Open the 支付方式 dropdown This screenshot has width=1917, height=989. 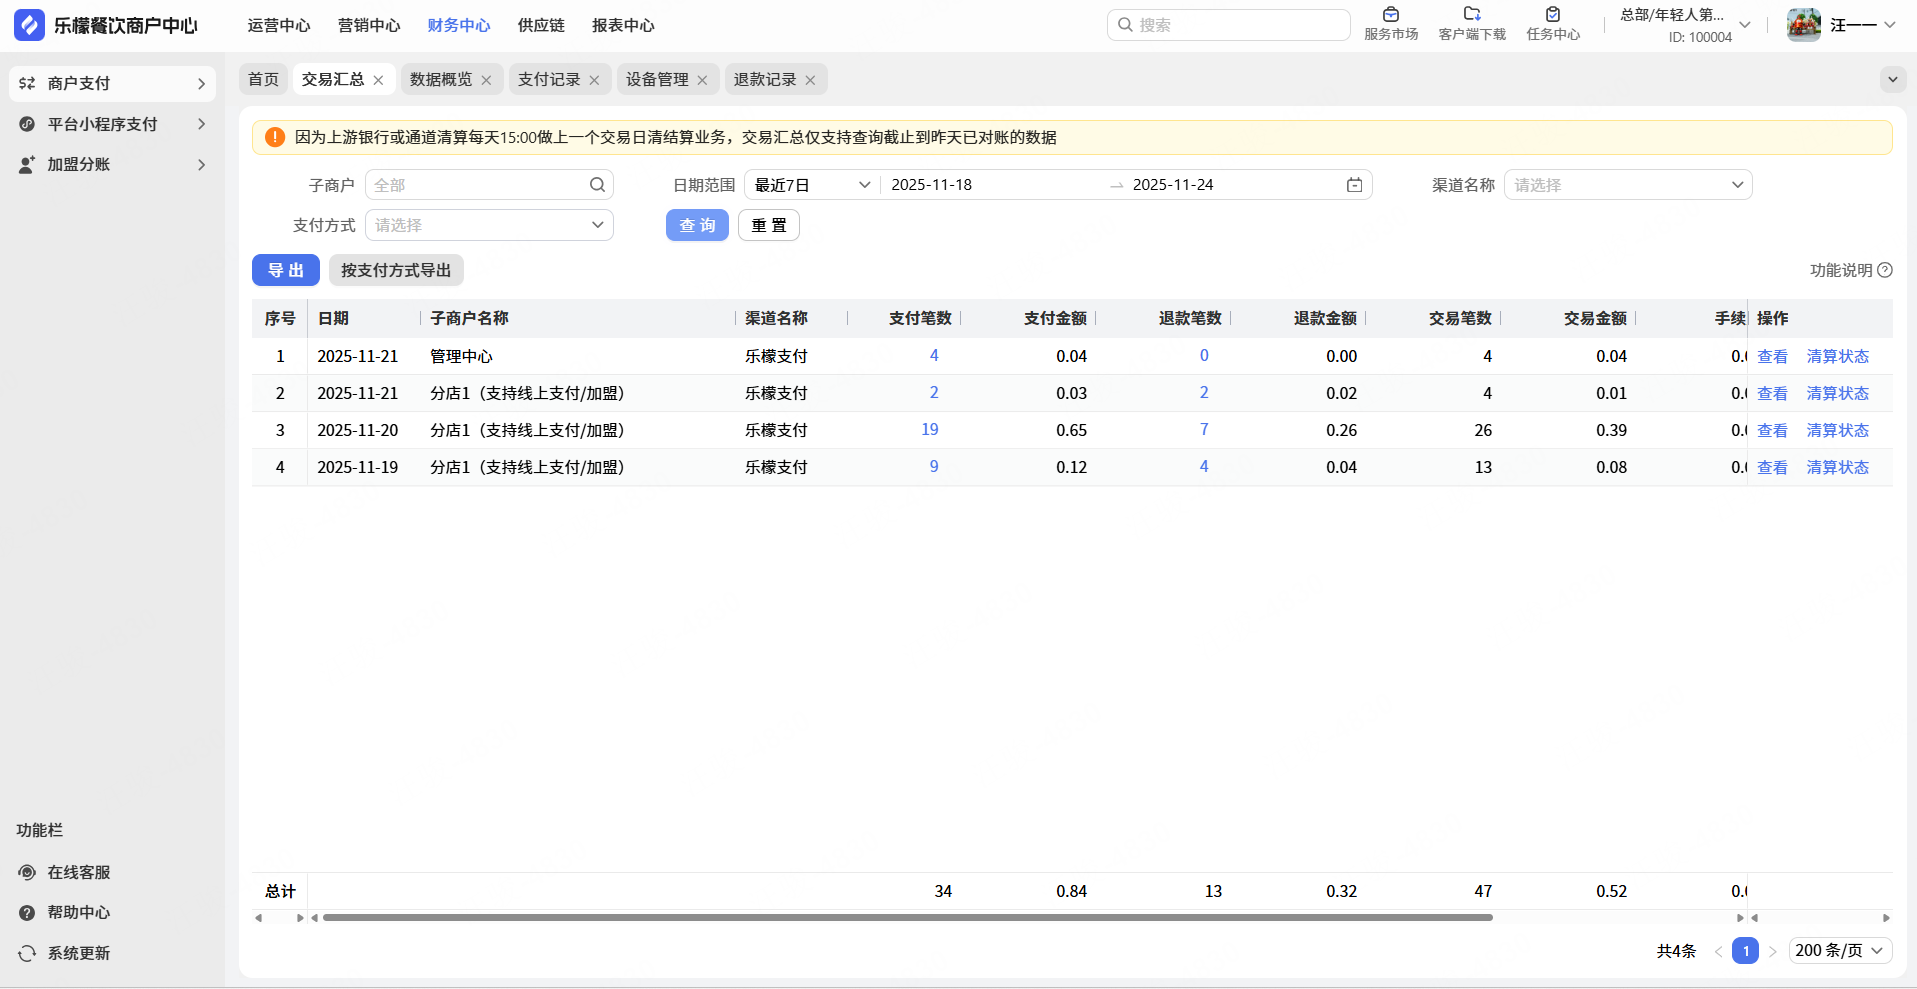tap(489, 225)
